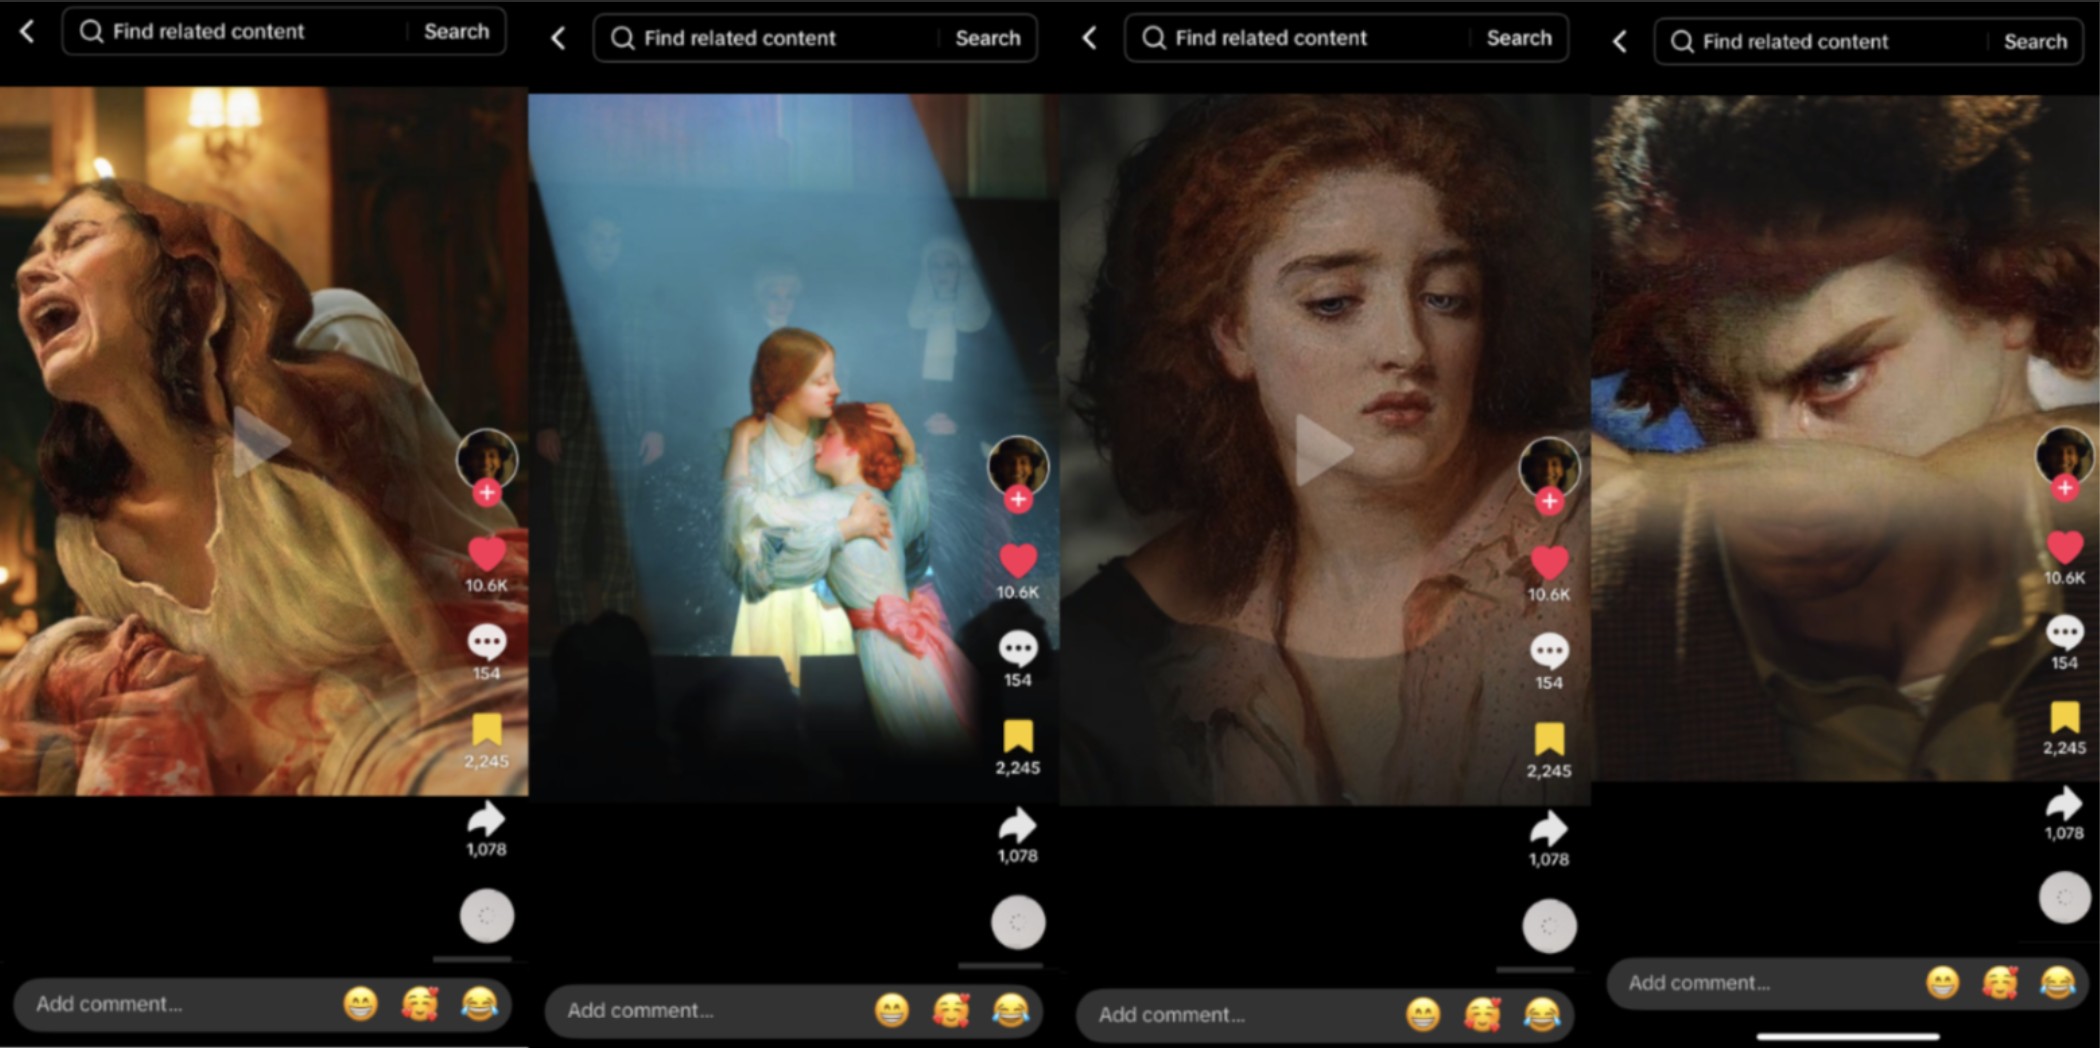Follow the creator on the embracing girls video
The width and height of the screenshot is (2100, 1048).
1018,499
